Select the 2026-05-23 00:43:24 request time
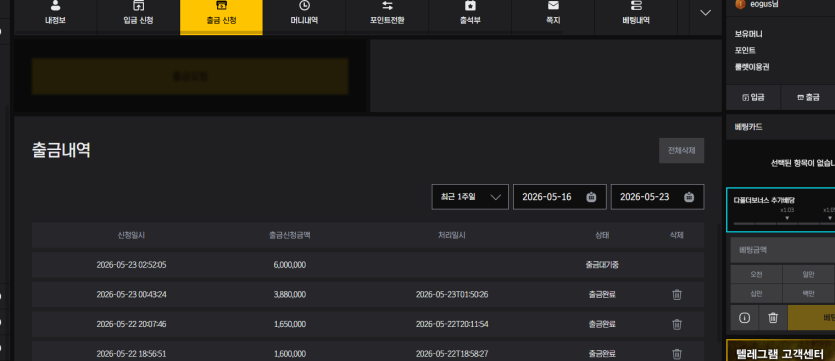Viewport: 835px width, 361px height. 131,294
